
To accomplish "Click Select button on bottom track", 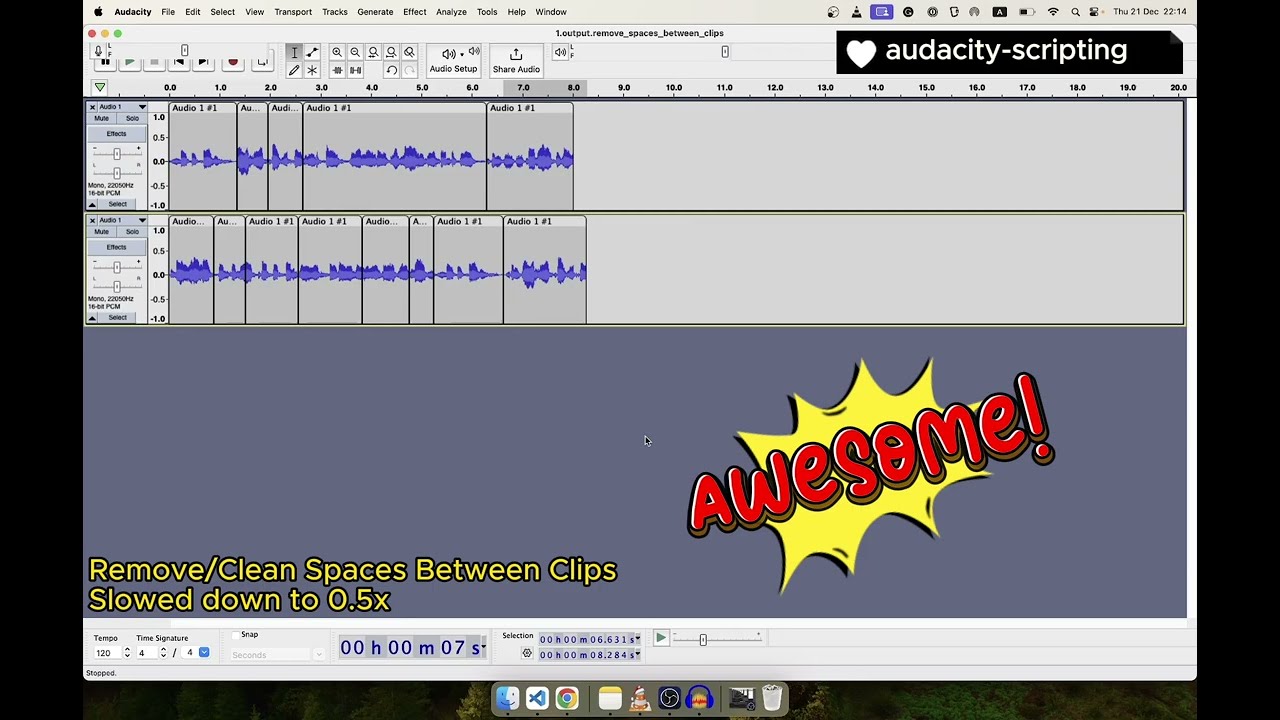I will pos(118,317).
